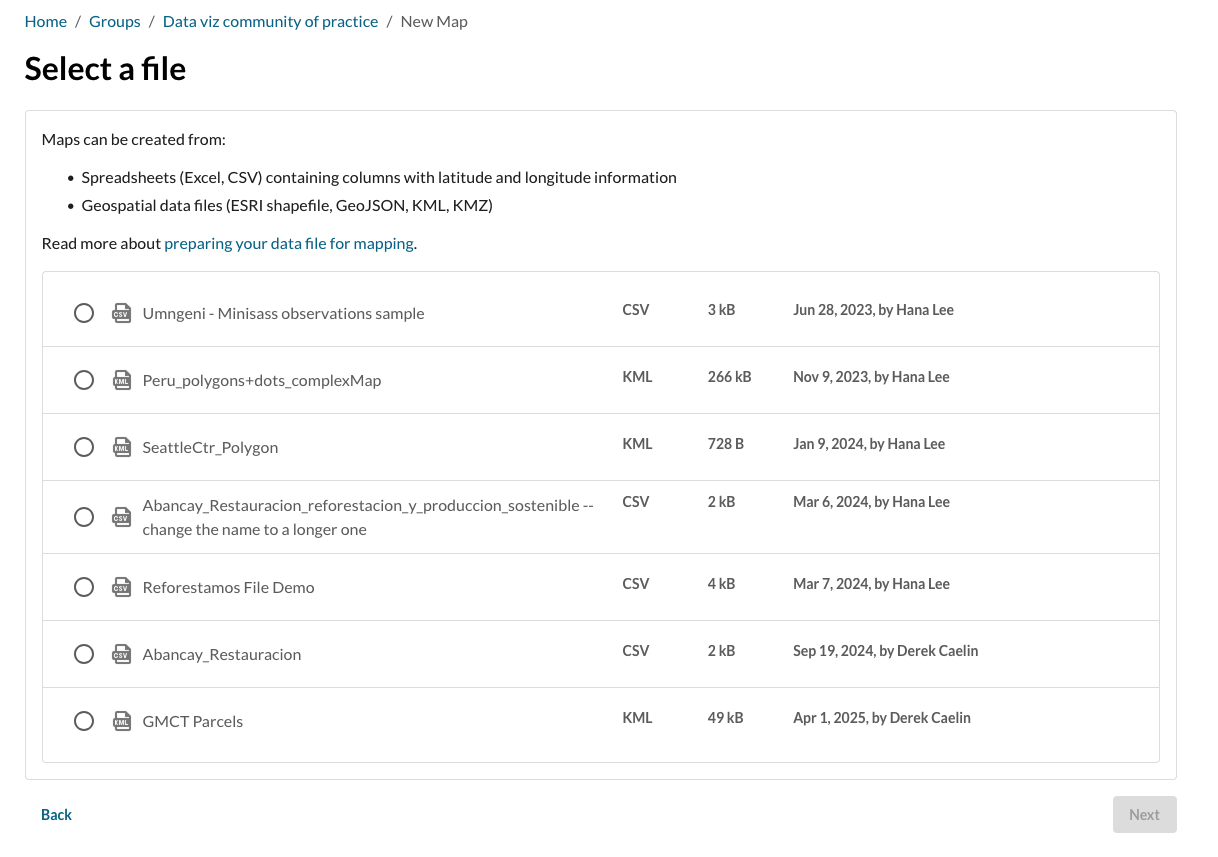
Task: Click the 49 kB file size value
Action: pyautogui.click(x=725, y=718)
